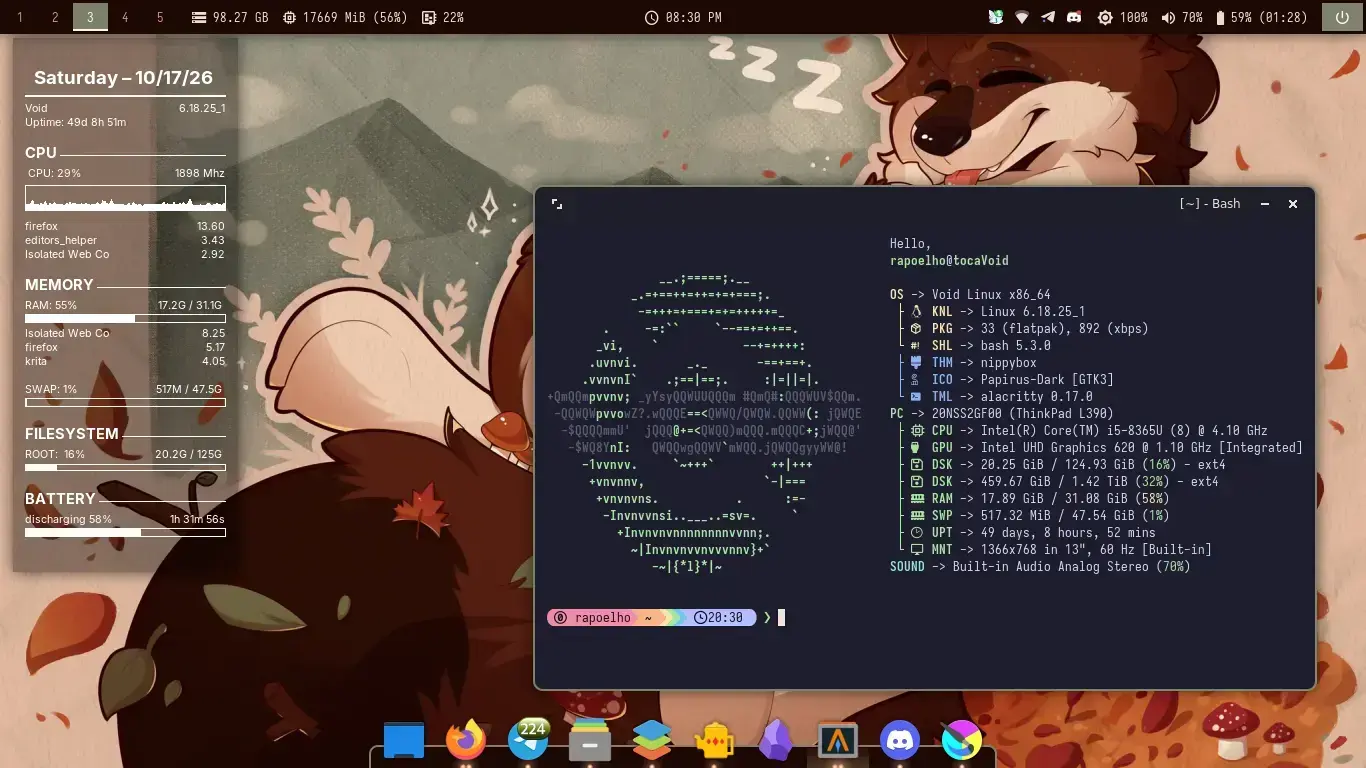Click "rapoelho@tocaVoid" in the terminal
This screenshot has width=1366, height=768.
[x=949, y=261]
